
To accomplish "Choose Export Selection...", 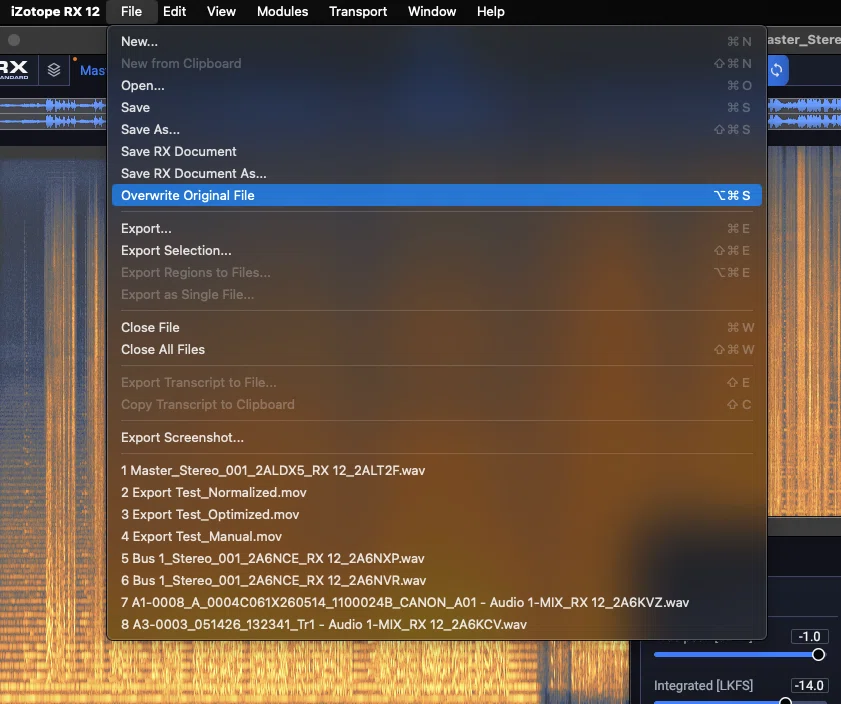I will click(x=437, y=250).
